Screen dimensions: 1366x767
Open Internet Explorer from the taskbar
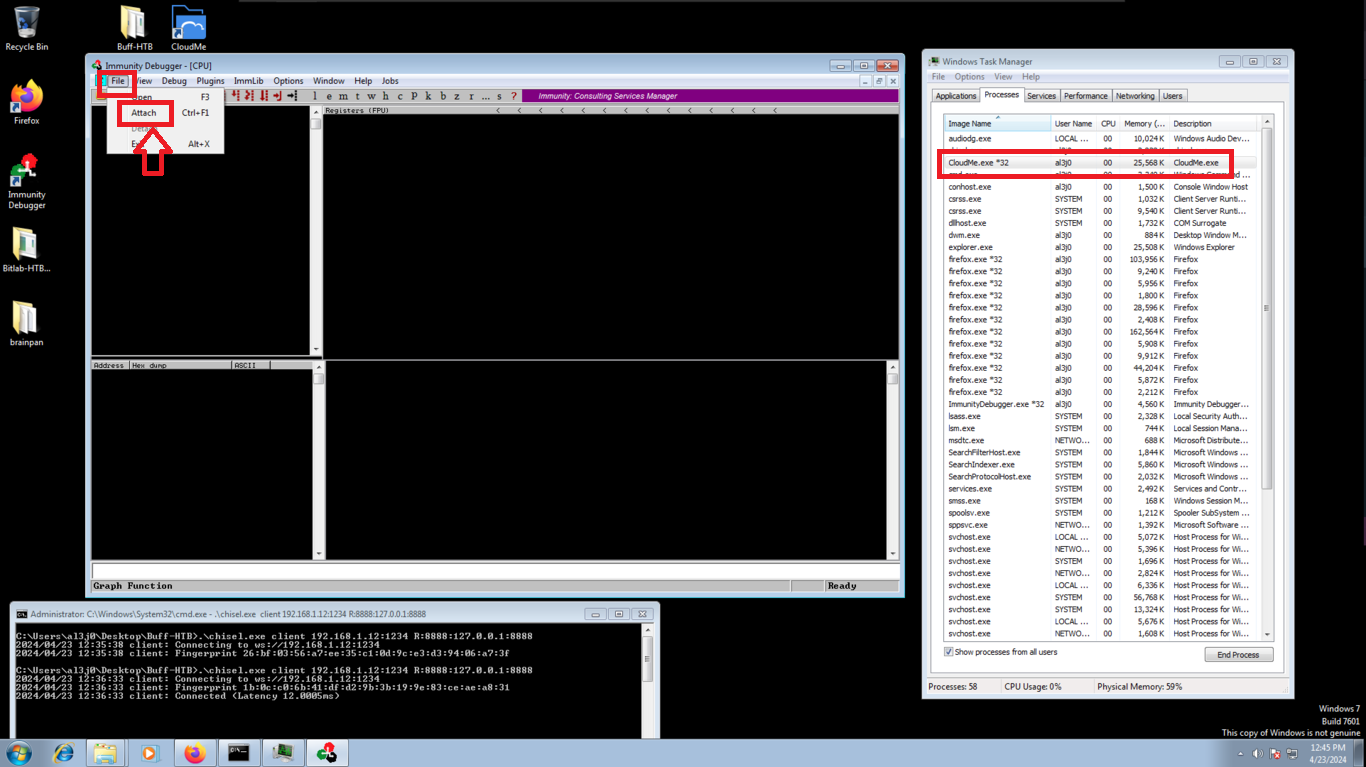pos(64,753)
